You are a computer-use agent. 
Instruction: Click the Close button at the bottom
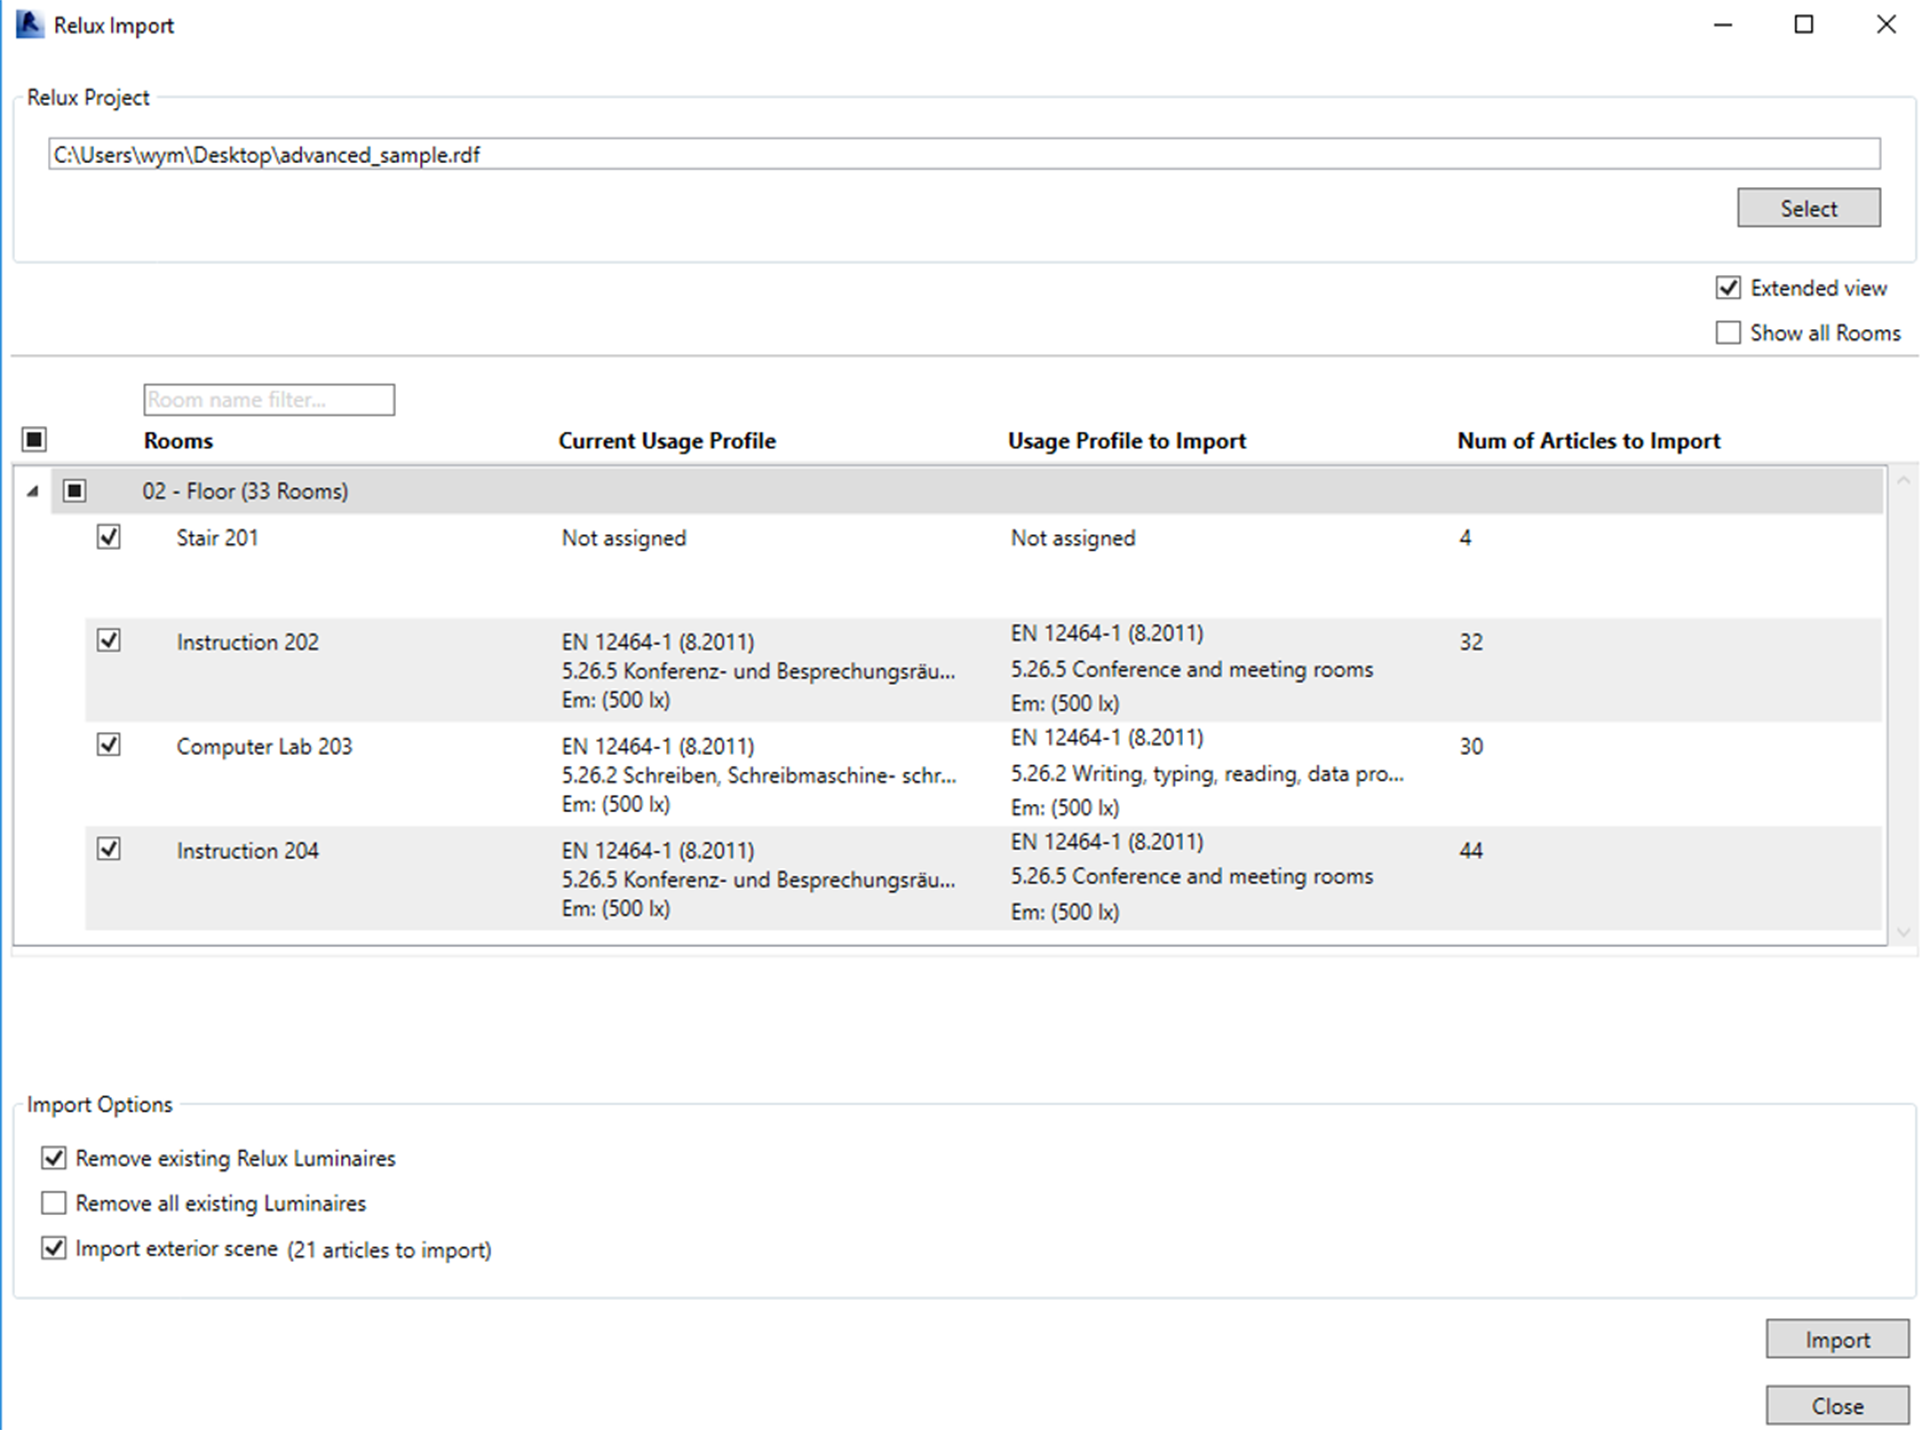coord(1837,1405)
